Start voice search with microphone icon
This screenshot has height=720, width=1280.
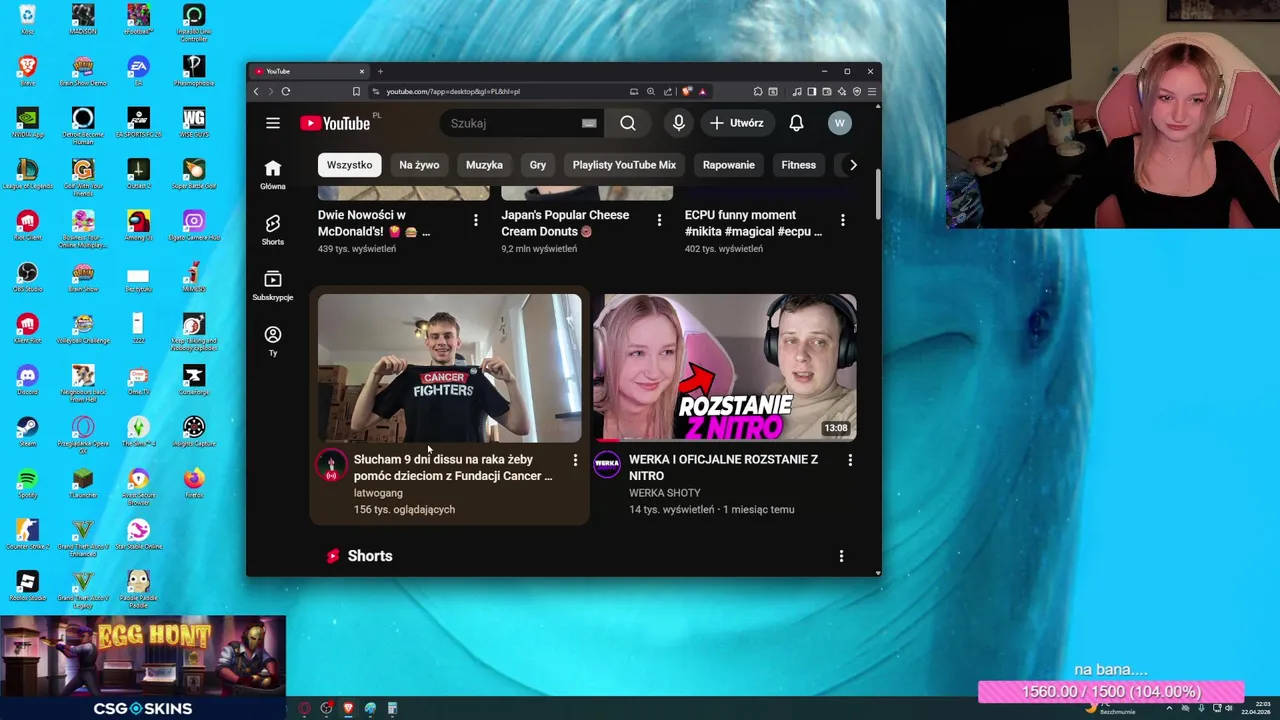[679, 123]
